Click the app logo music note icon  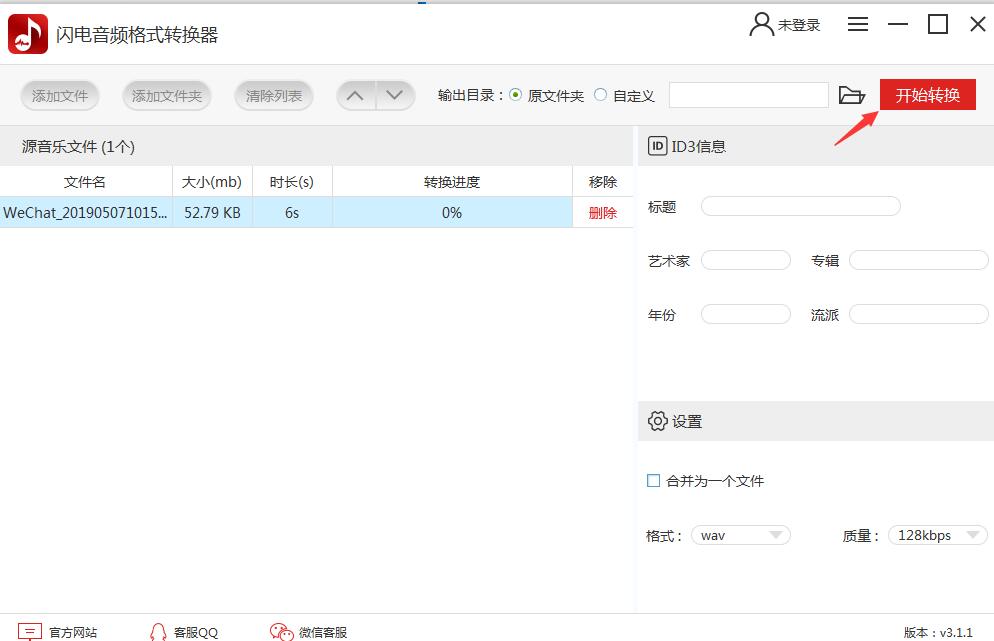pos(27,33)
